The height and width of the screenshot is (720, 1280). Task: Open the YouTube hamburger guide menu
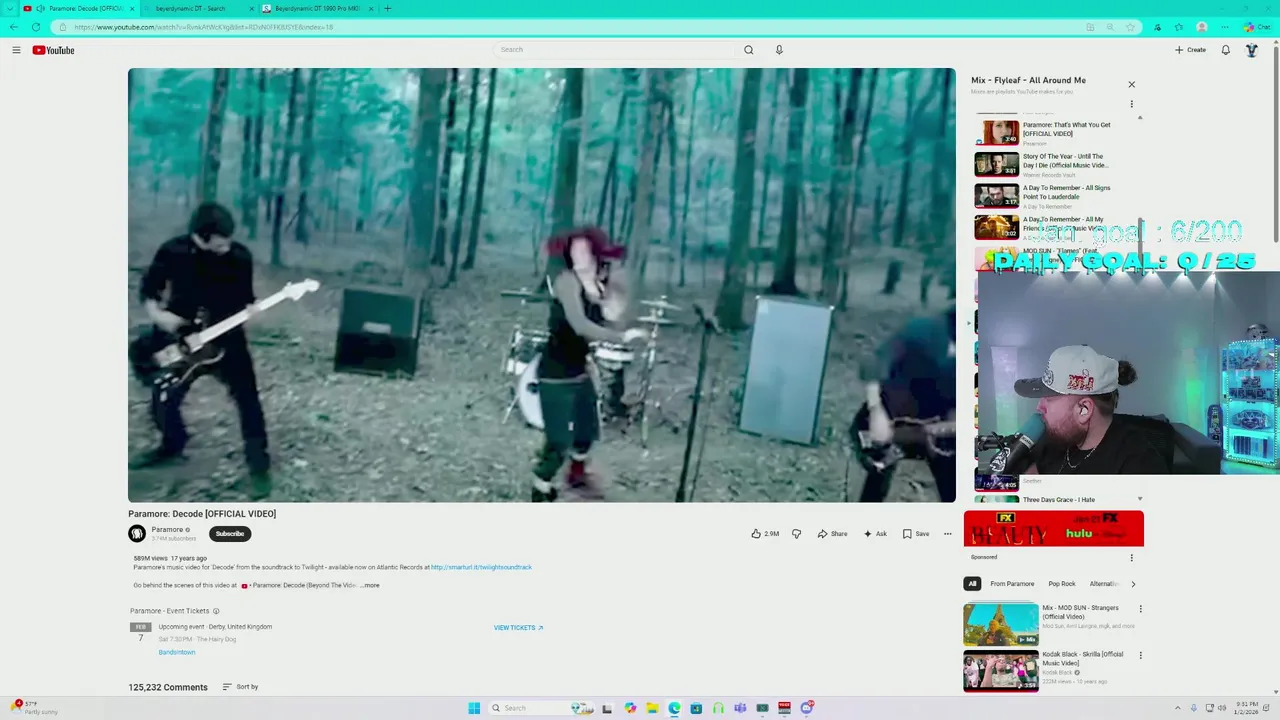coord(16,50)
